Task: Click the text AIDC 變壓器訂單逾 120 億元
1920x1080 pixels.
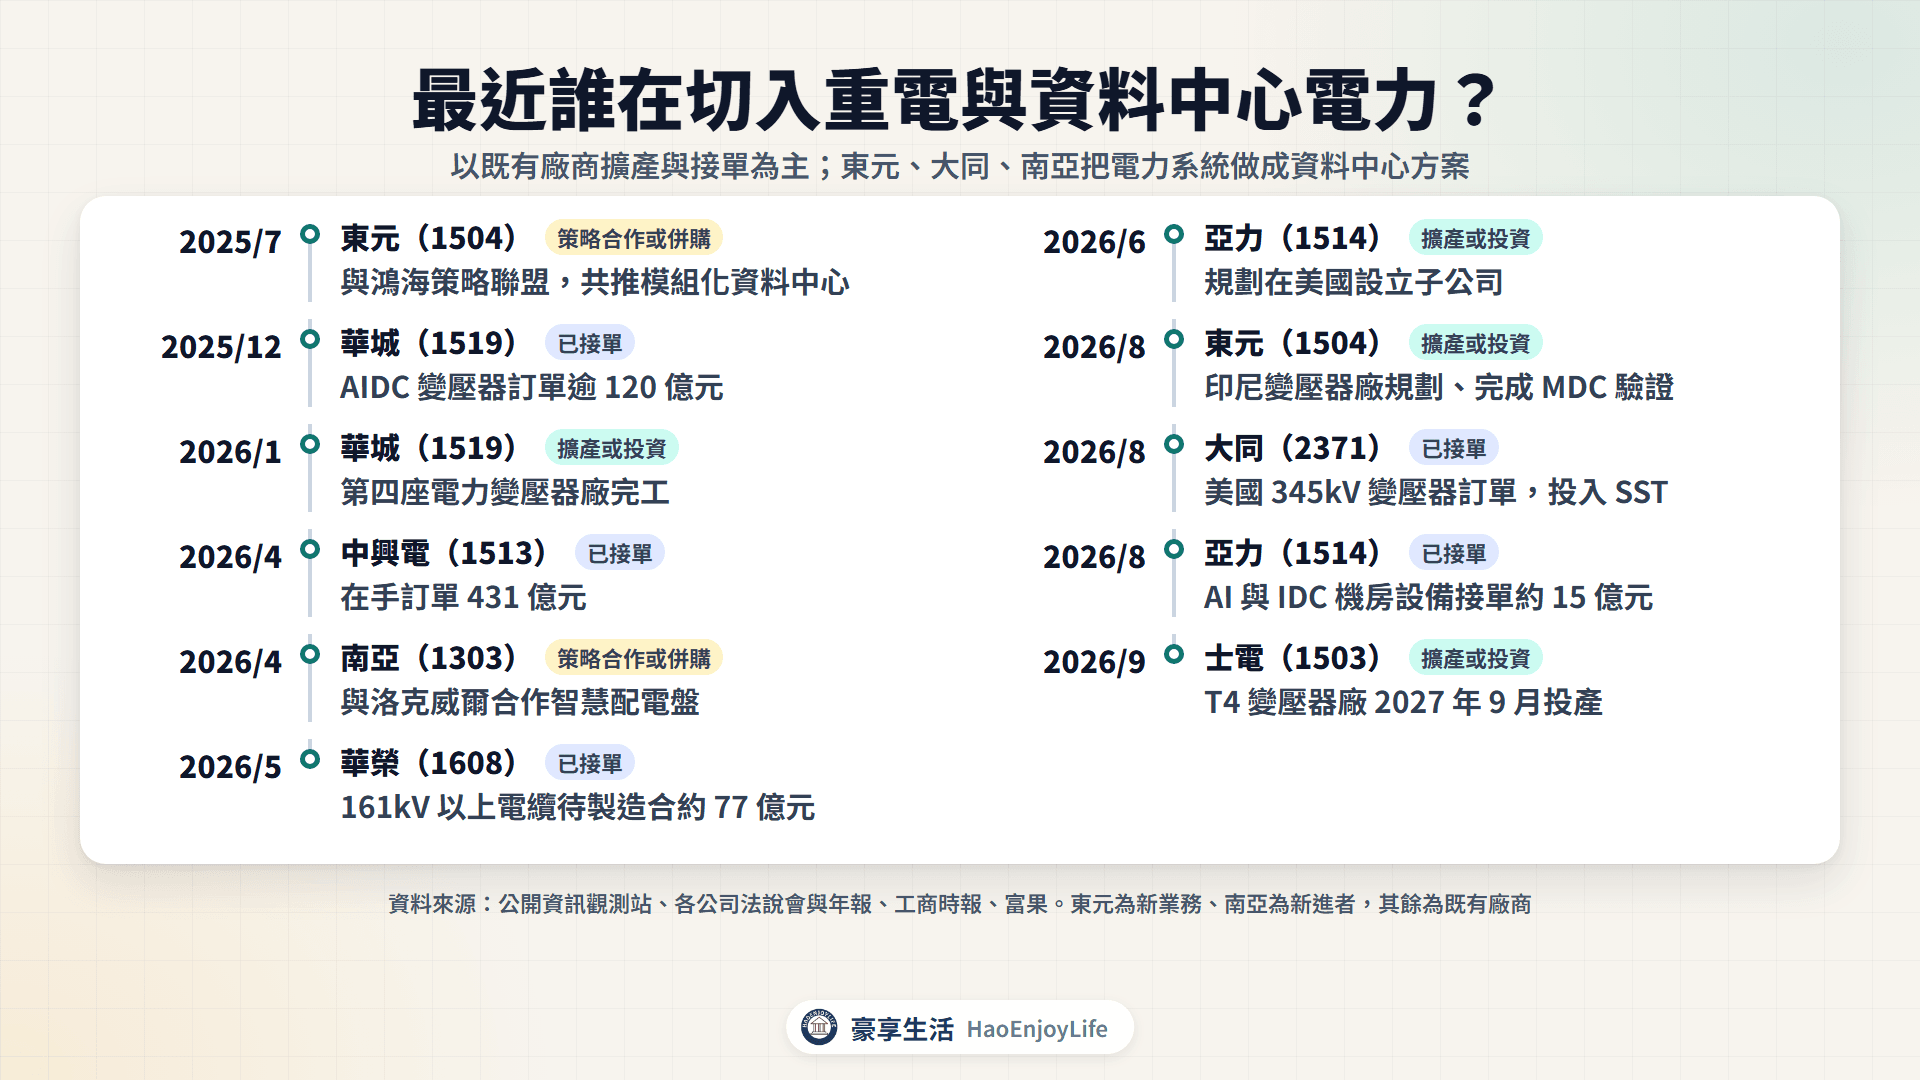Action: [532, 388]
